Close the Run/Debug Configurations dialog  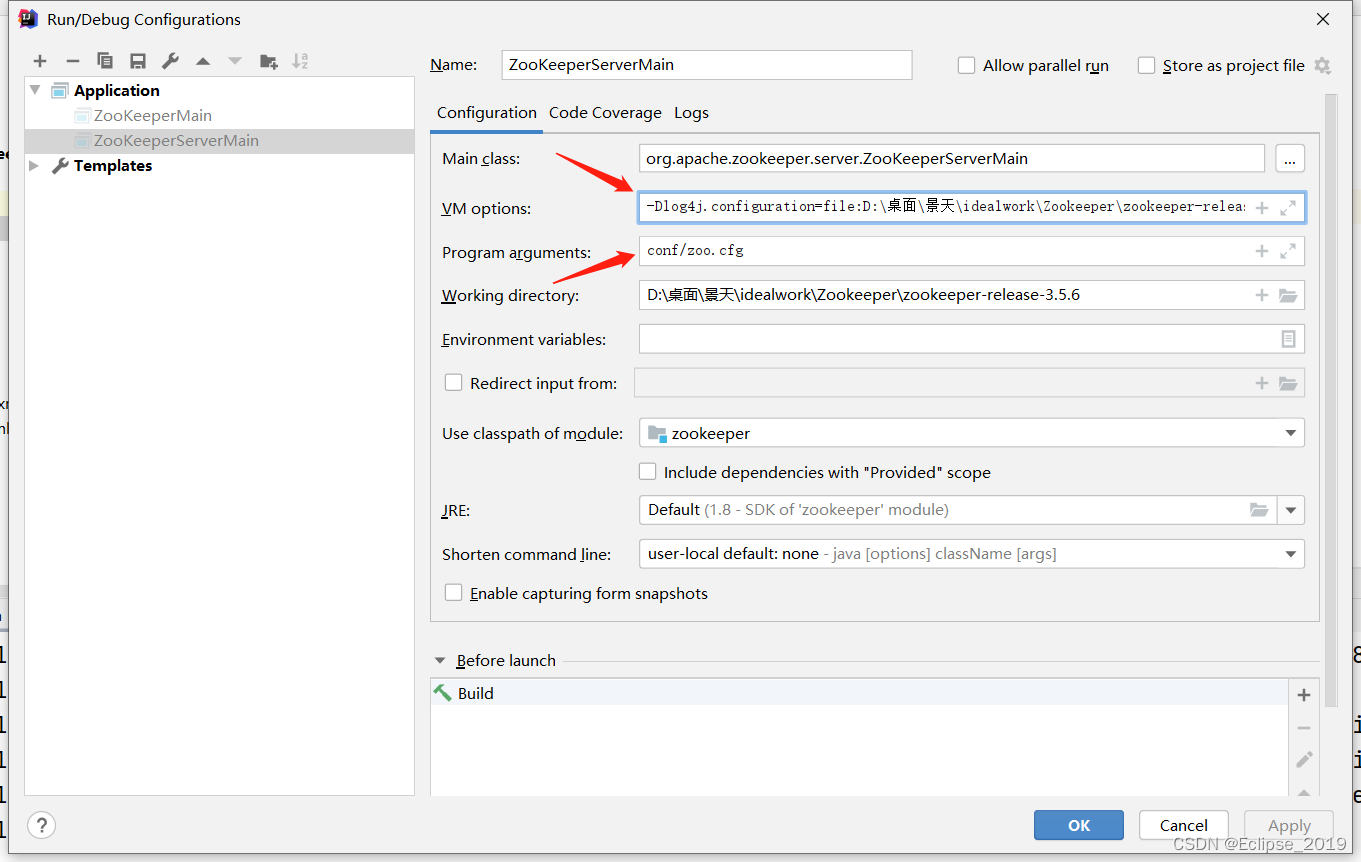(x=1323, y=19)
